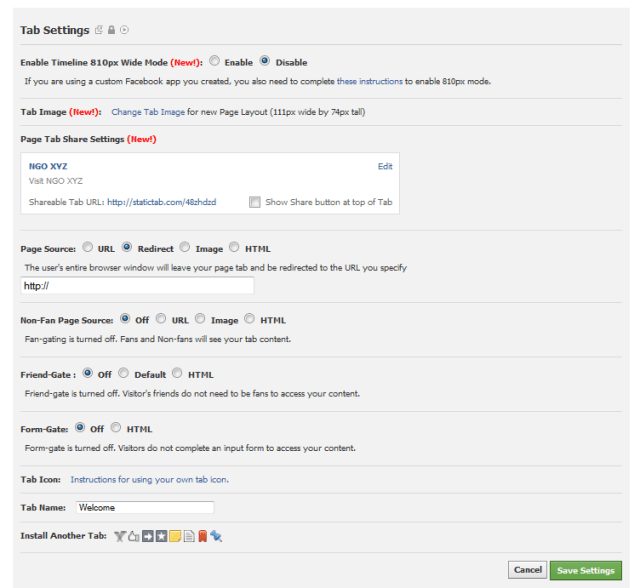Focus the Tab Name field containing Welcome
Screen dimensions: 640x588
tap(145, 507)
